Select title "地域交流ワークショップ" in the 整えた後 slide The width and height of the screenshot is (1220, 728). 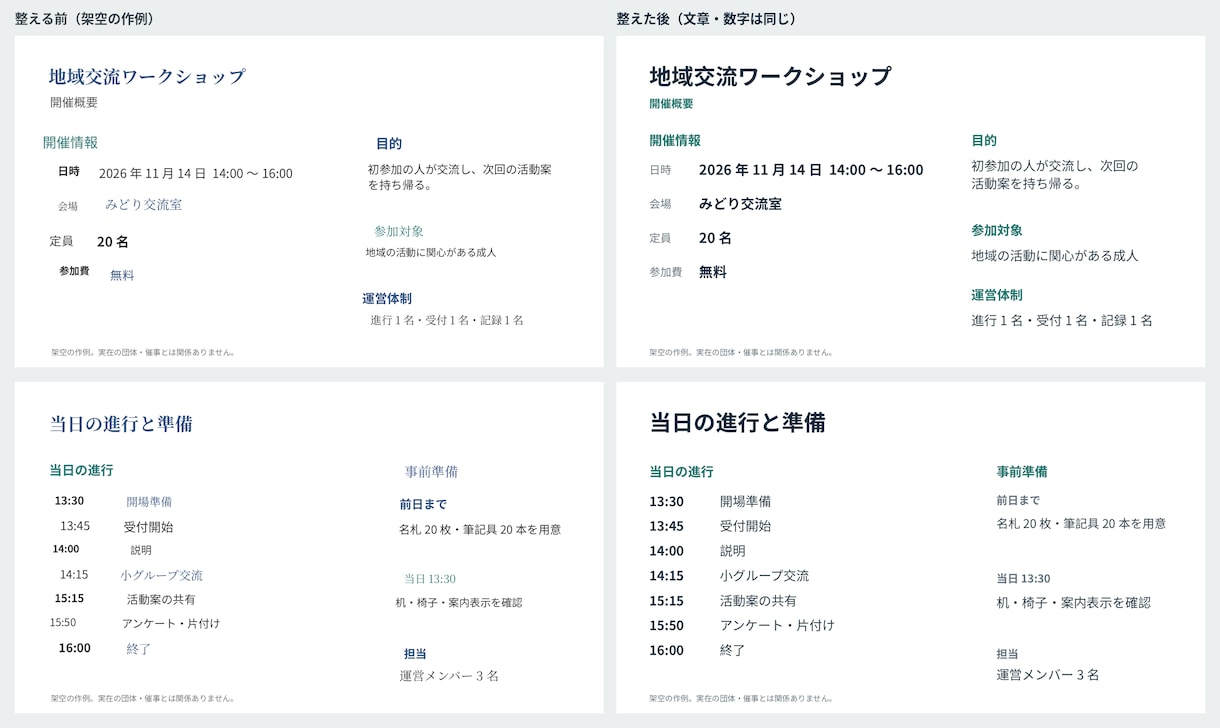pos(770,76)
